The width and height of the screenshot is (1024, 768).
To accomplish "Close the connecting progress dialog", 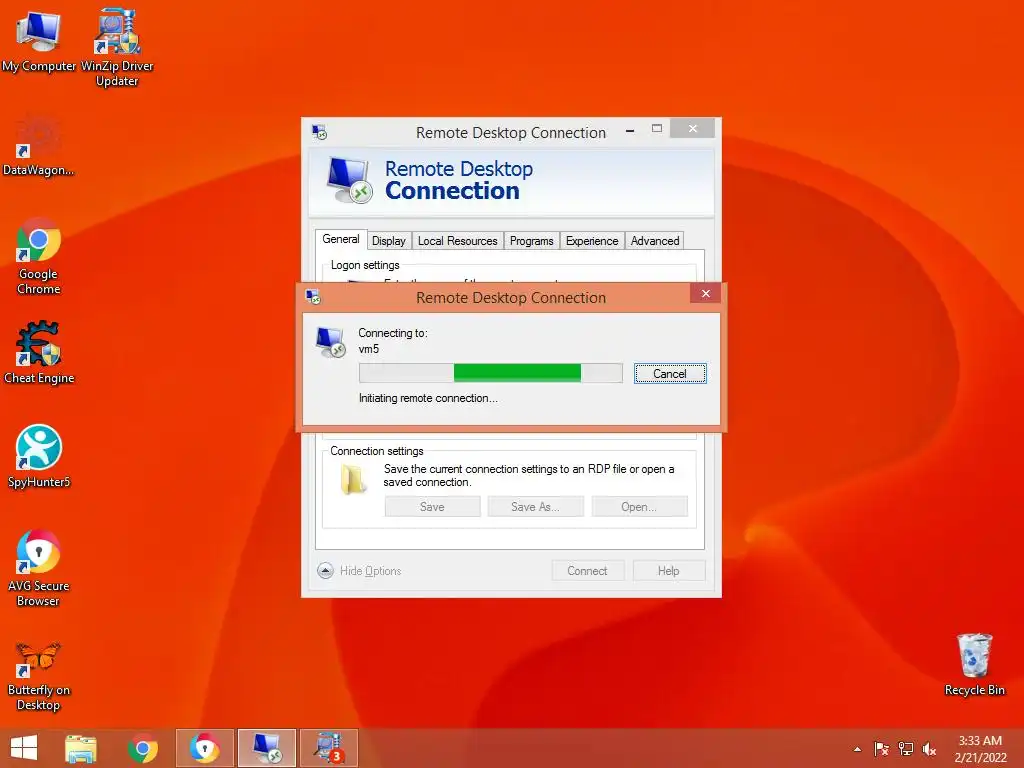I will point(705,294).
